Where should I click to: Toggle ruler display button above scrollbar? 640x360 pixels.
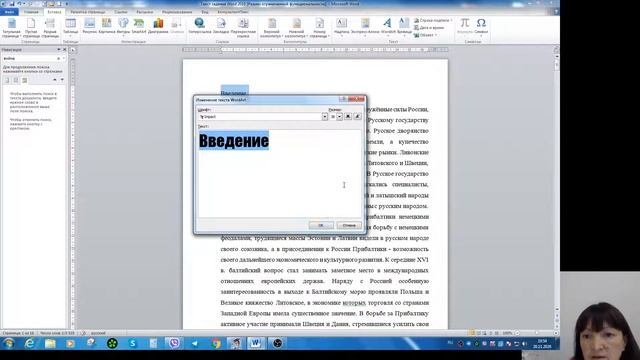[x=557, y=50]
